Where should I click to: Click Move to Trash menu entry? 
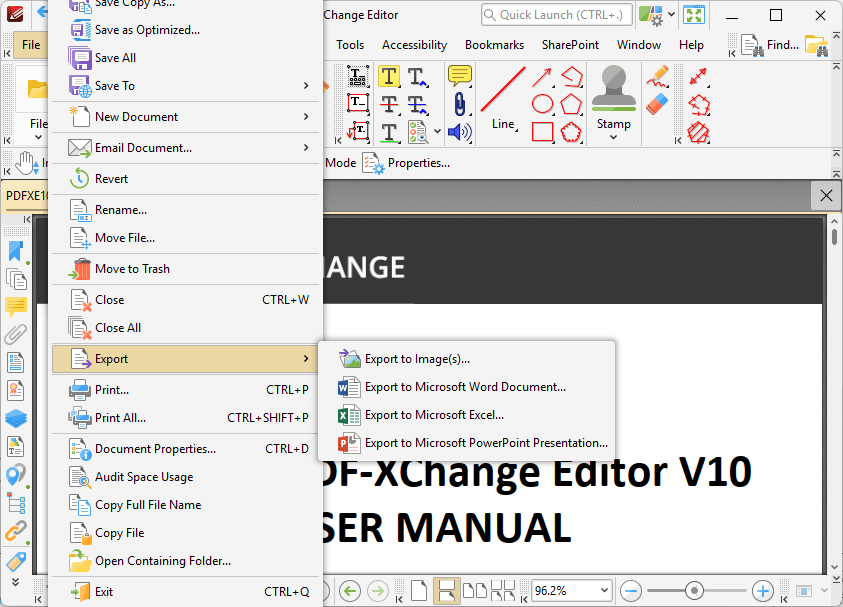tap(186, 269)
